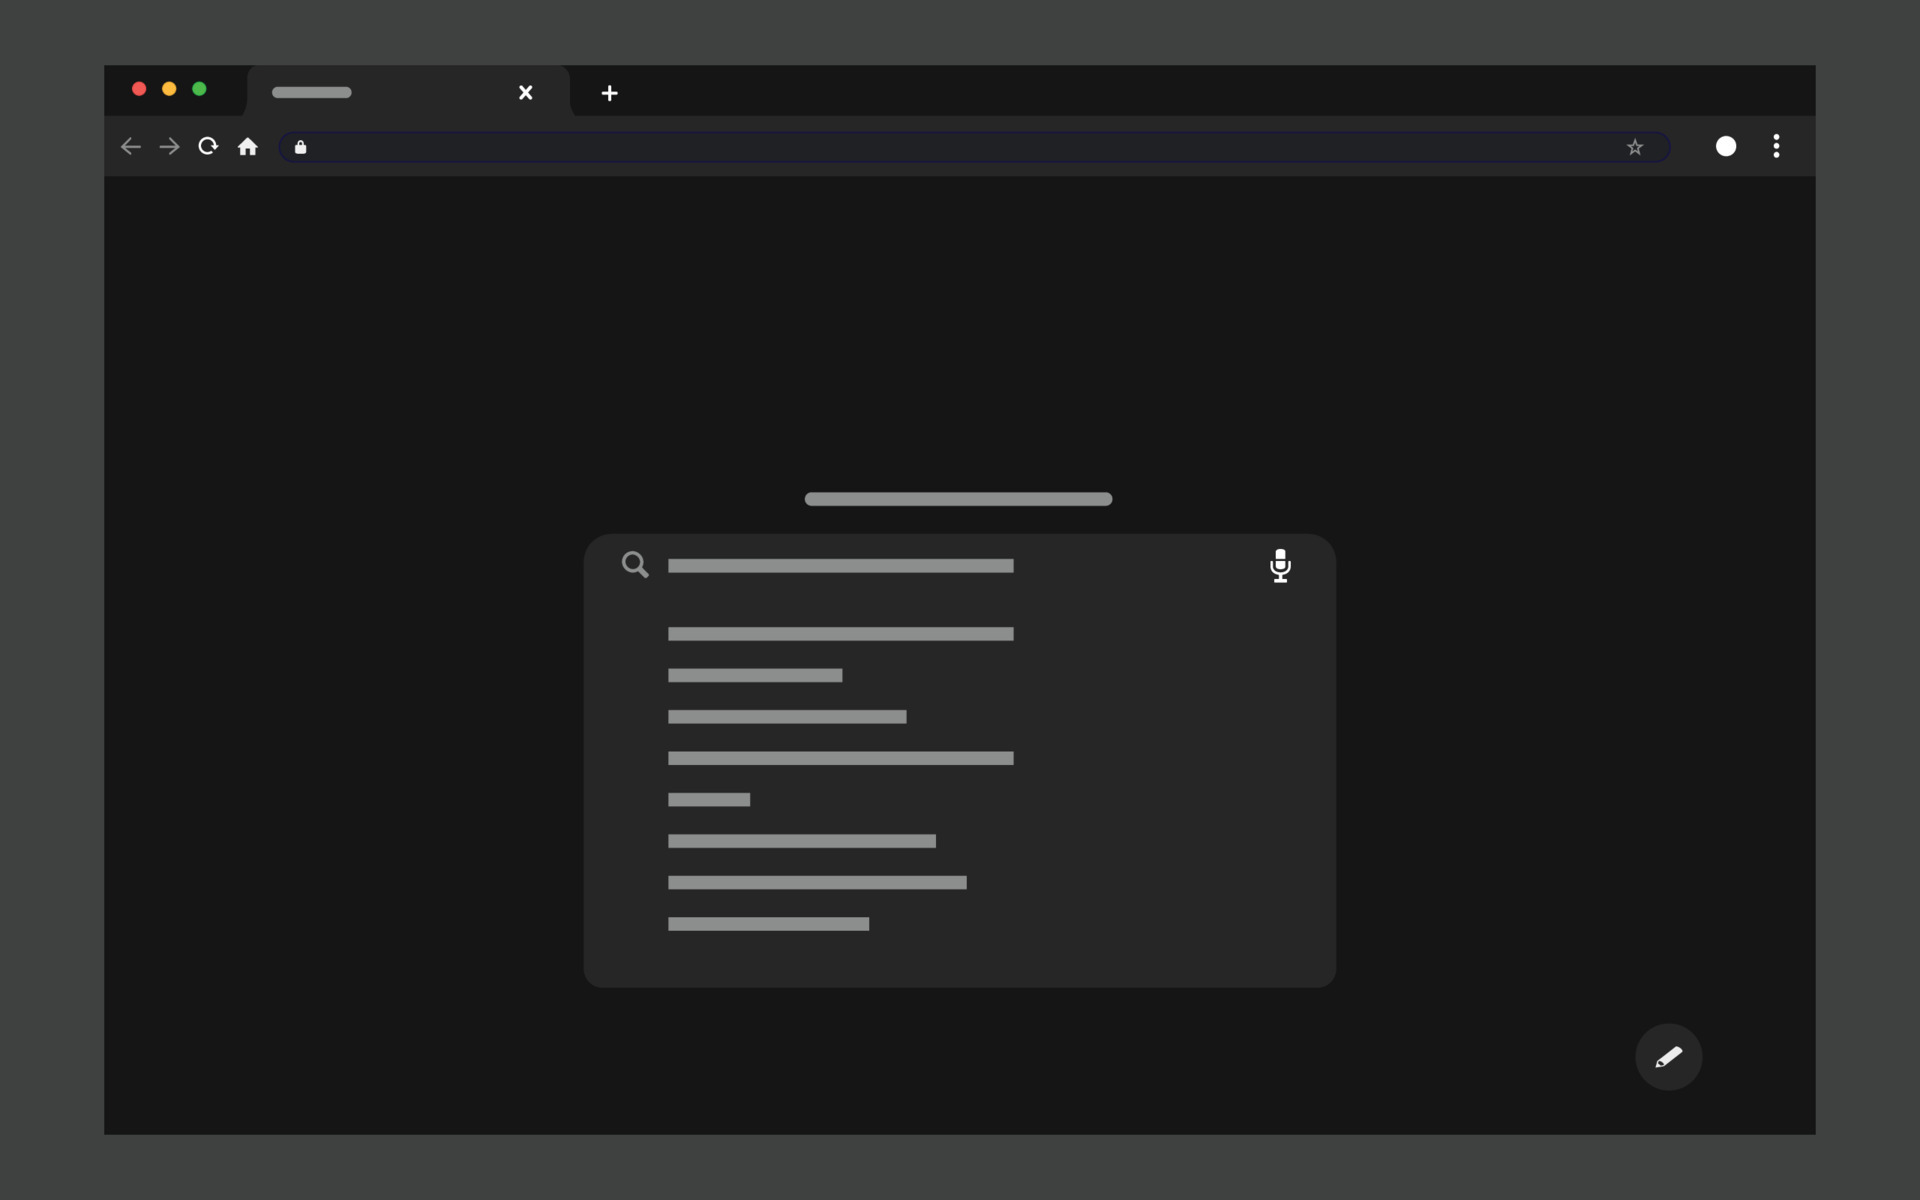This screenshot has width=1920, height=1200.
Task: Select the first search suggestion row
Action: (x=840, y=633)
